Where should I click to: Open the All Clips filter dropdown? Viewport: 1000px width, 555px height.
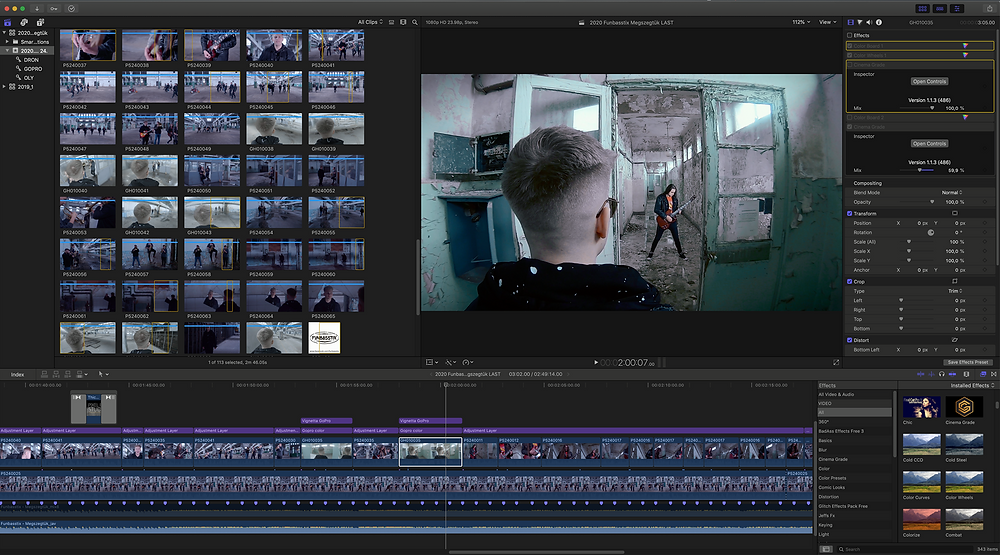371,22
